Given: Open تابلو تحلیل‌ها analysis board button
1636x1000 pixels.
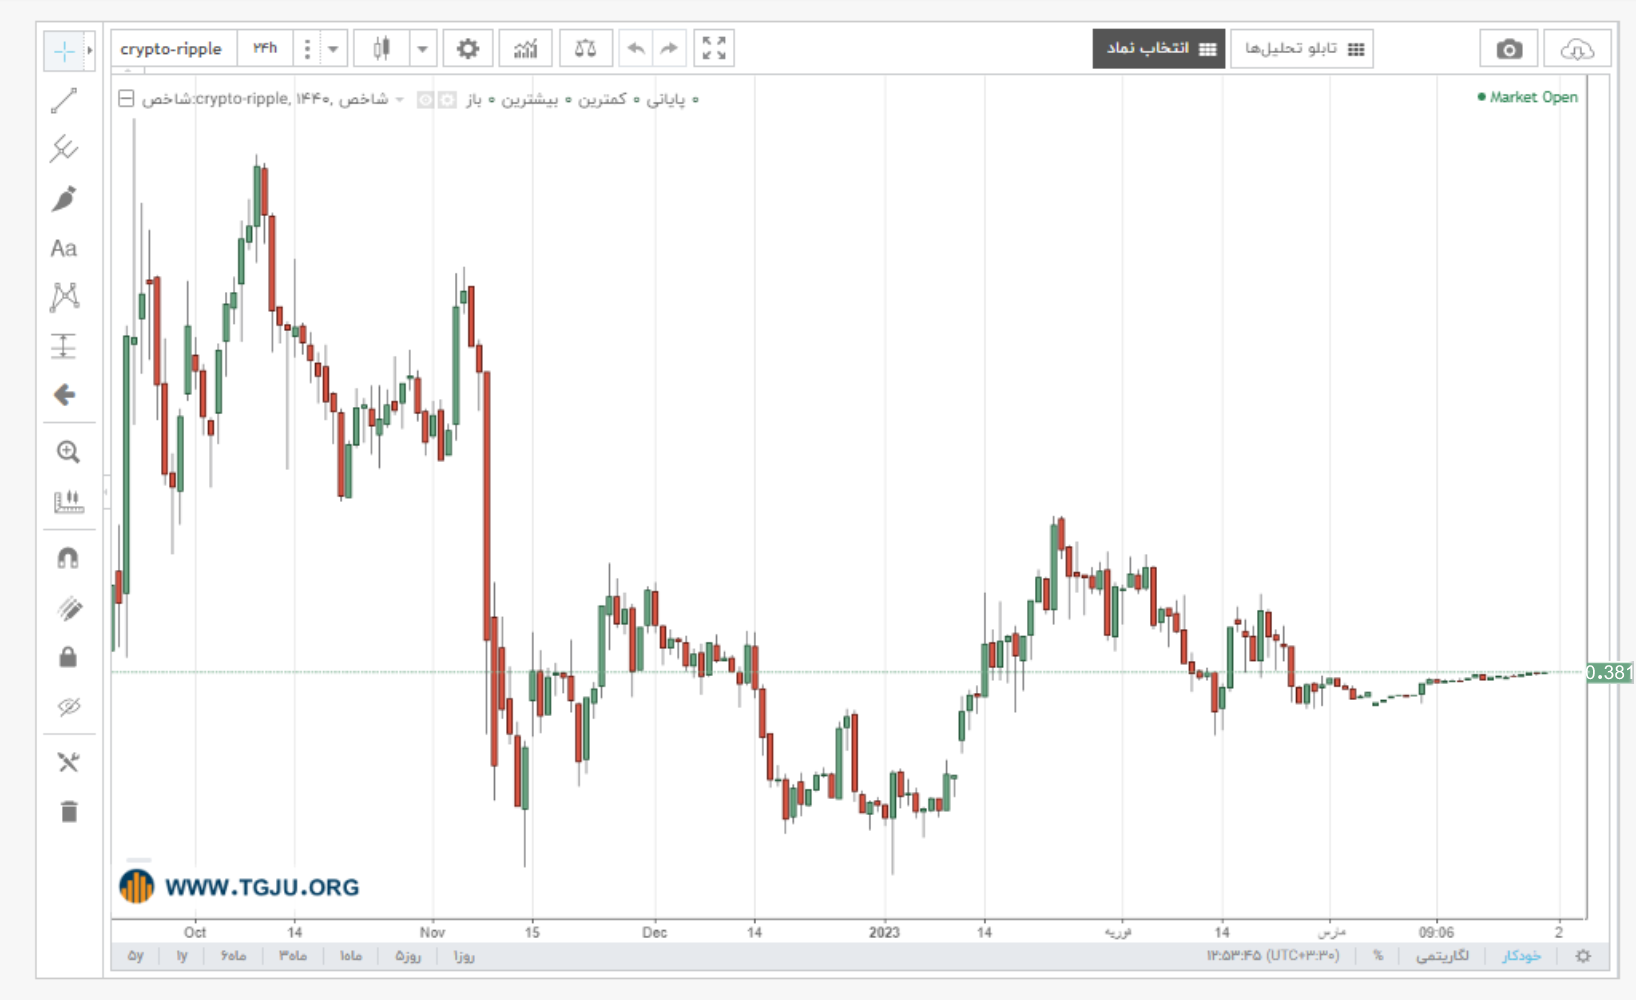Looking at the screenshot, I should click(x=1302, y=49).
